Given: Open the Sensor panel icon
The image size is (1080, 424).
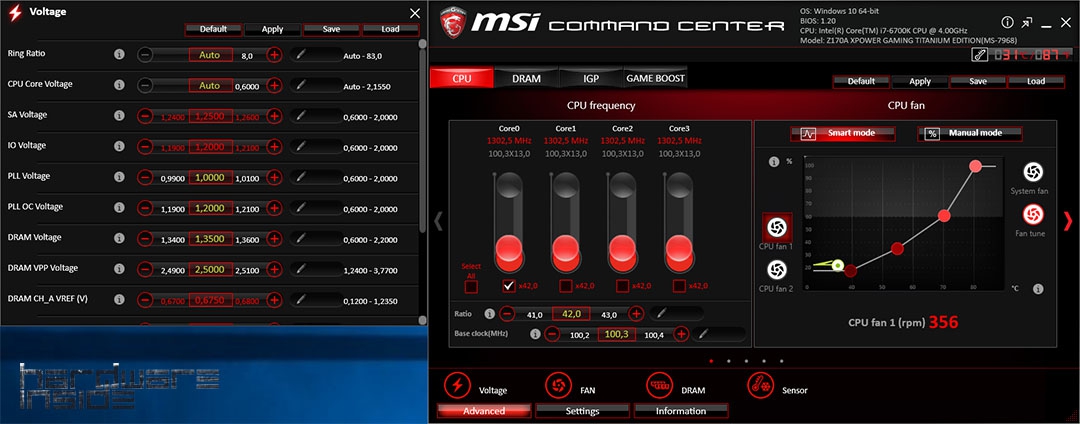Looking at the screenshot, I should click(x=760, y=385).
